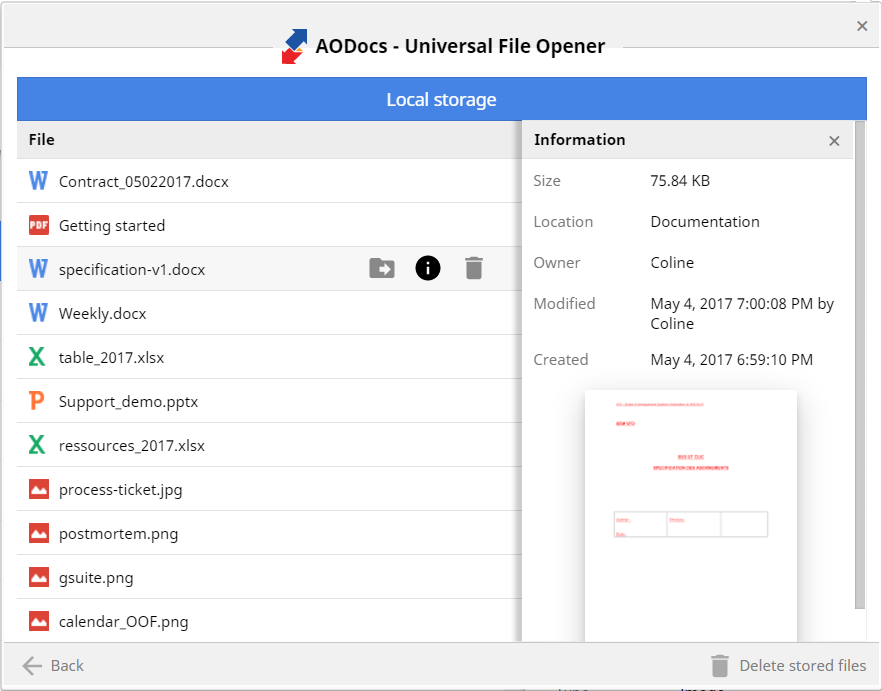Click the Excel icon for table_2017.xlsx
The image size is (882, 691).
(37, 357)
